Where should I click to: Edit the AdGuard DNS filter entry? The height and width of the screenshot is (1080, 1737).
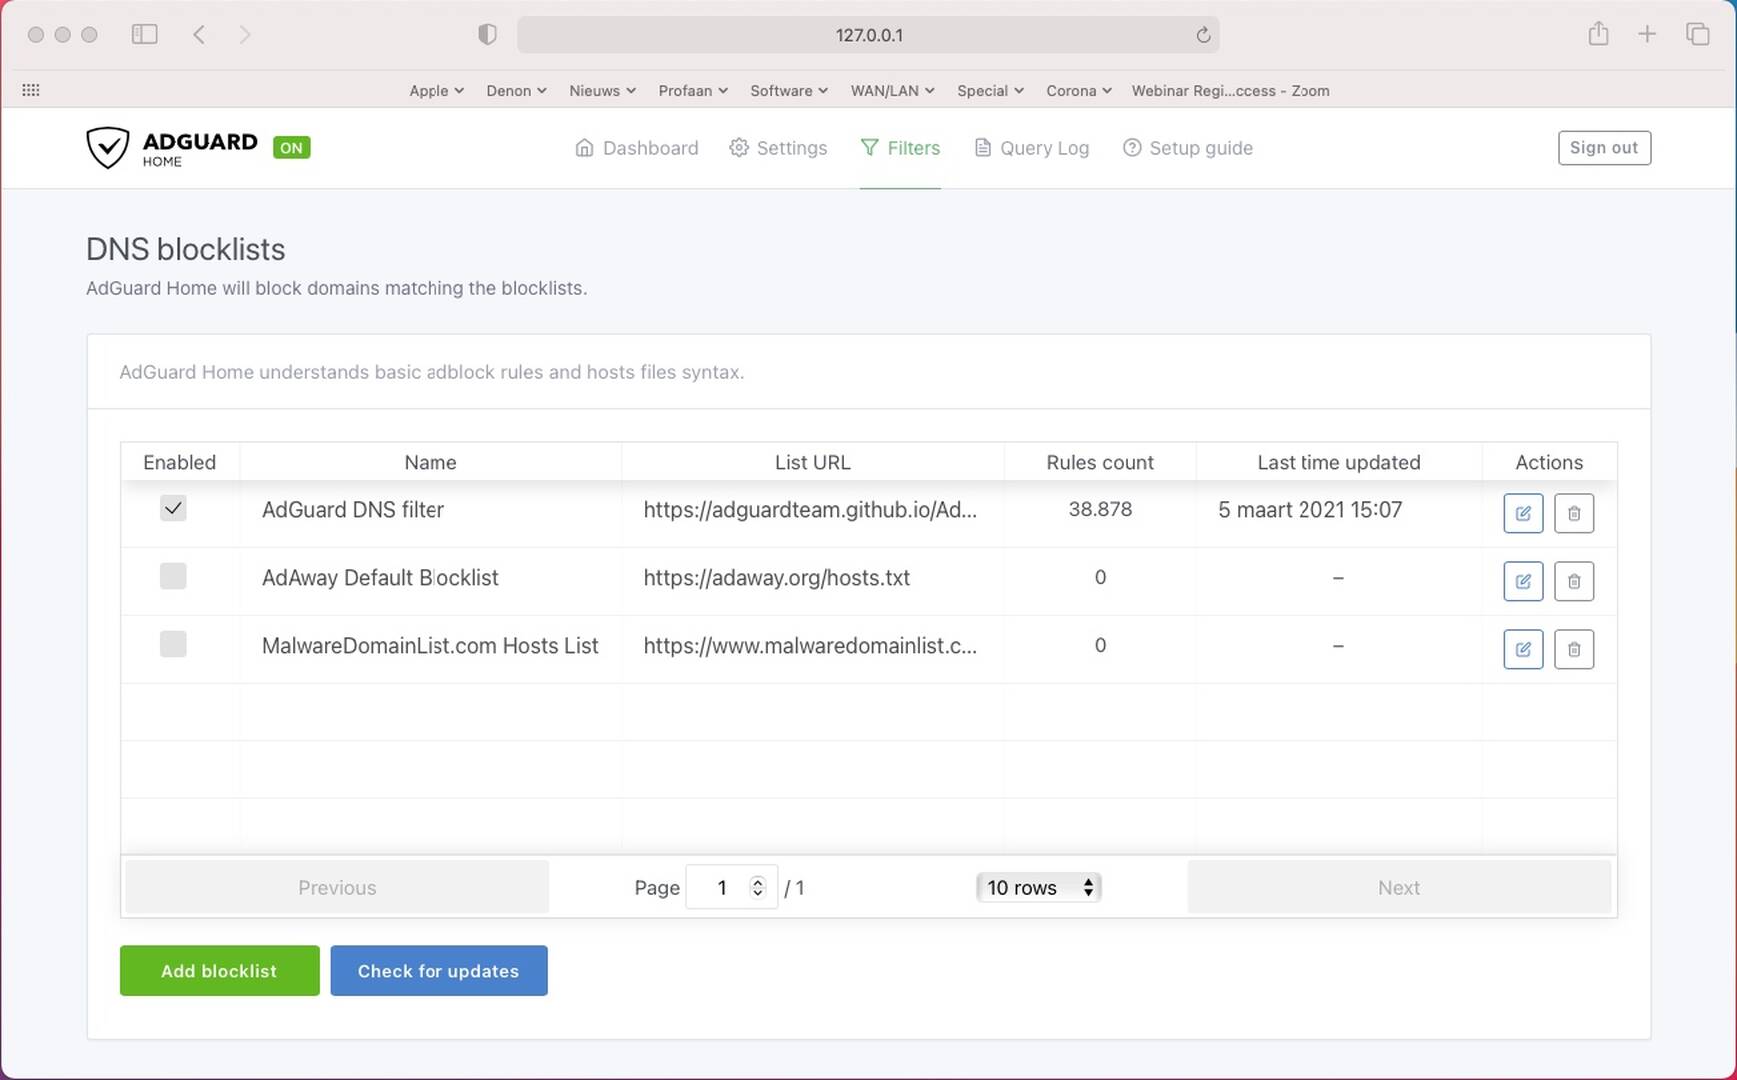click(x=1523, y=513)
